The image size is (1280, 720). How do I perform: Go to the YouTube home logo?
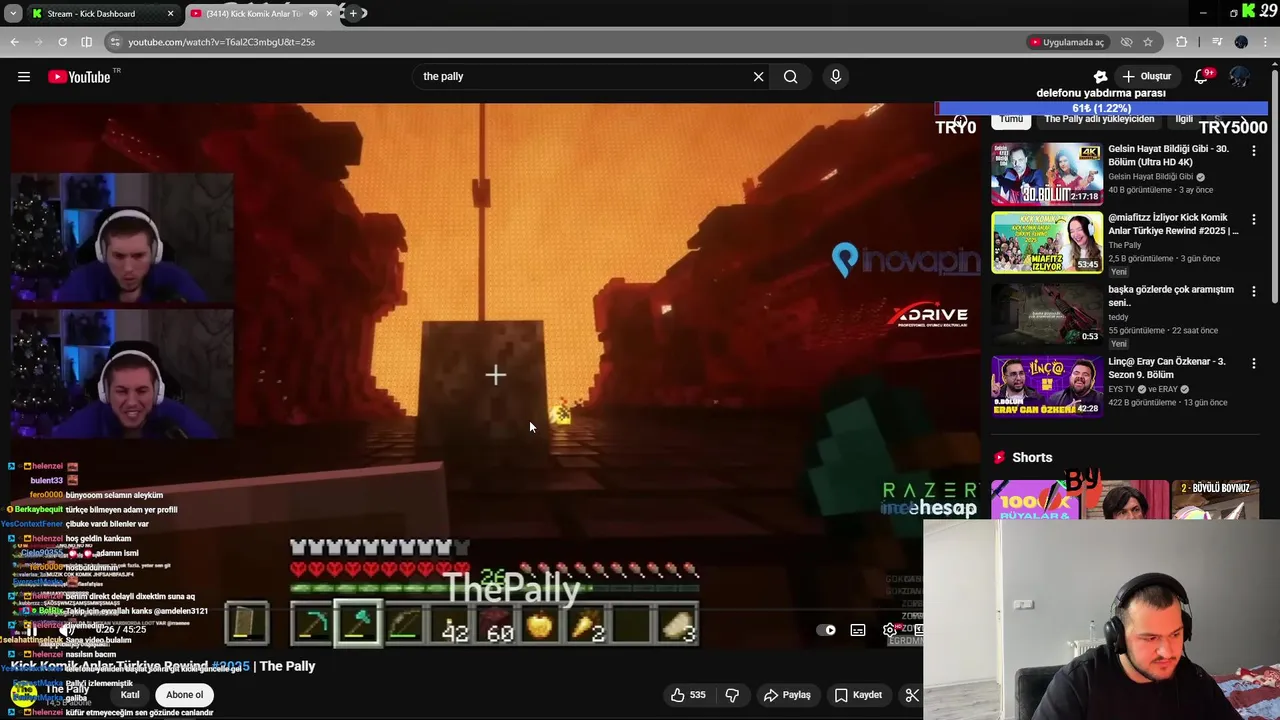(79, 77)
